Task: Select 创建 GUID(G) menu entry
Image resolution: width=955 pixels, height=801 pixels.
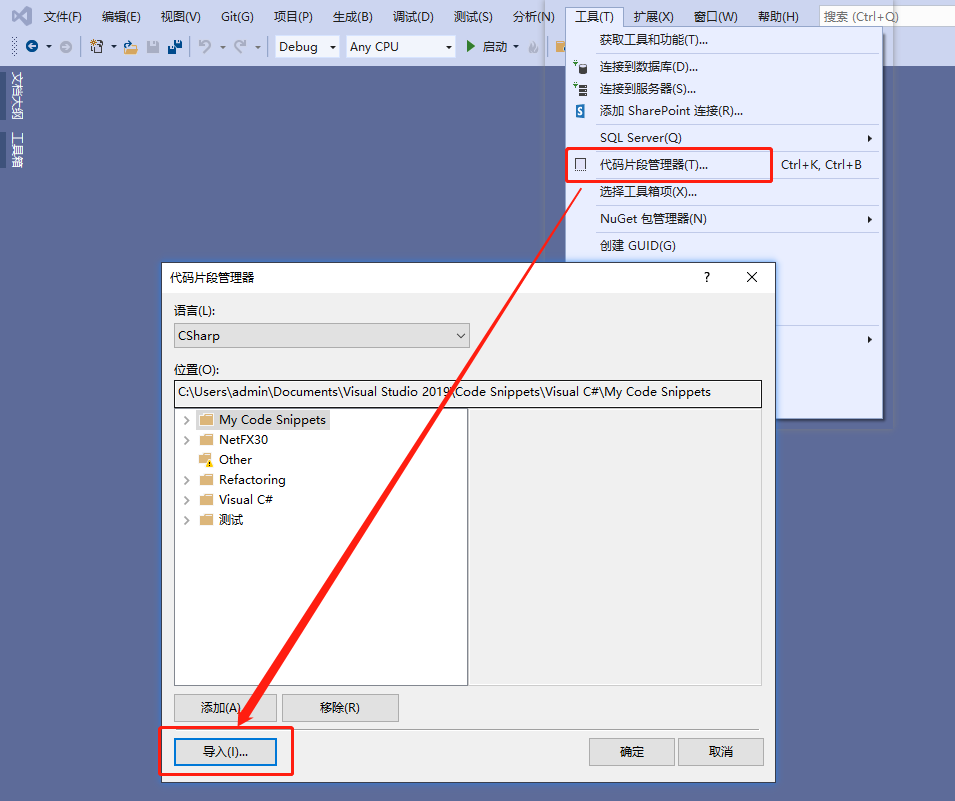Action: [724, 245]
